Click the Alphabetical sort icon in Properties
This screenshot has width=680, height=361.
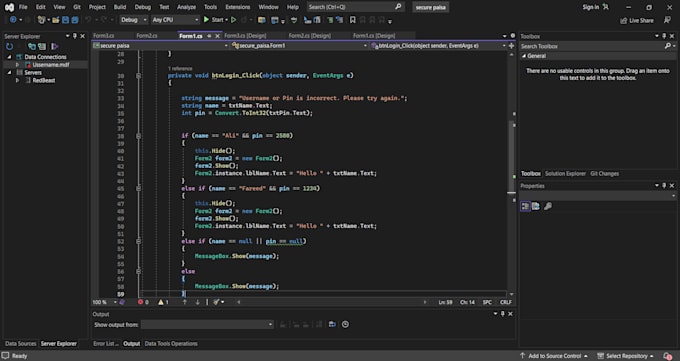536,206
